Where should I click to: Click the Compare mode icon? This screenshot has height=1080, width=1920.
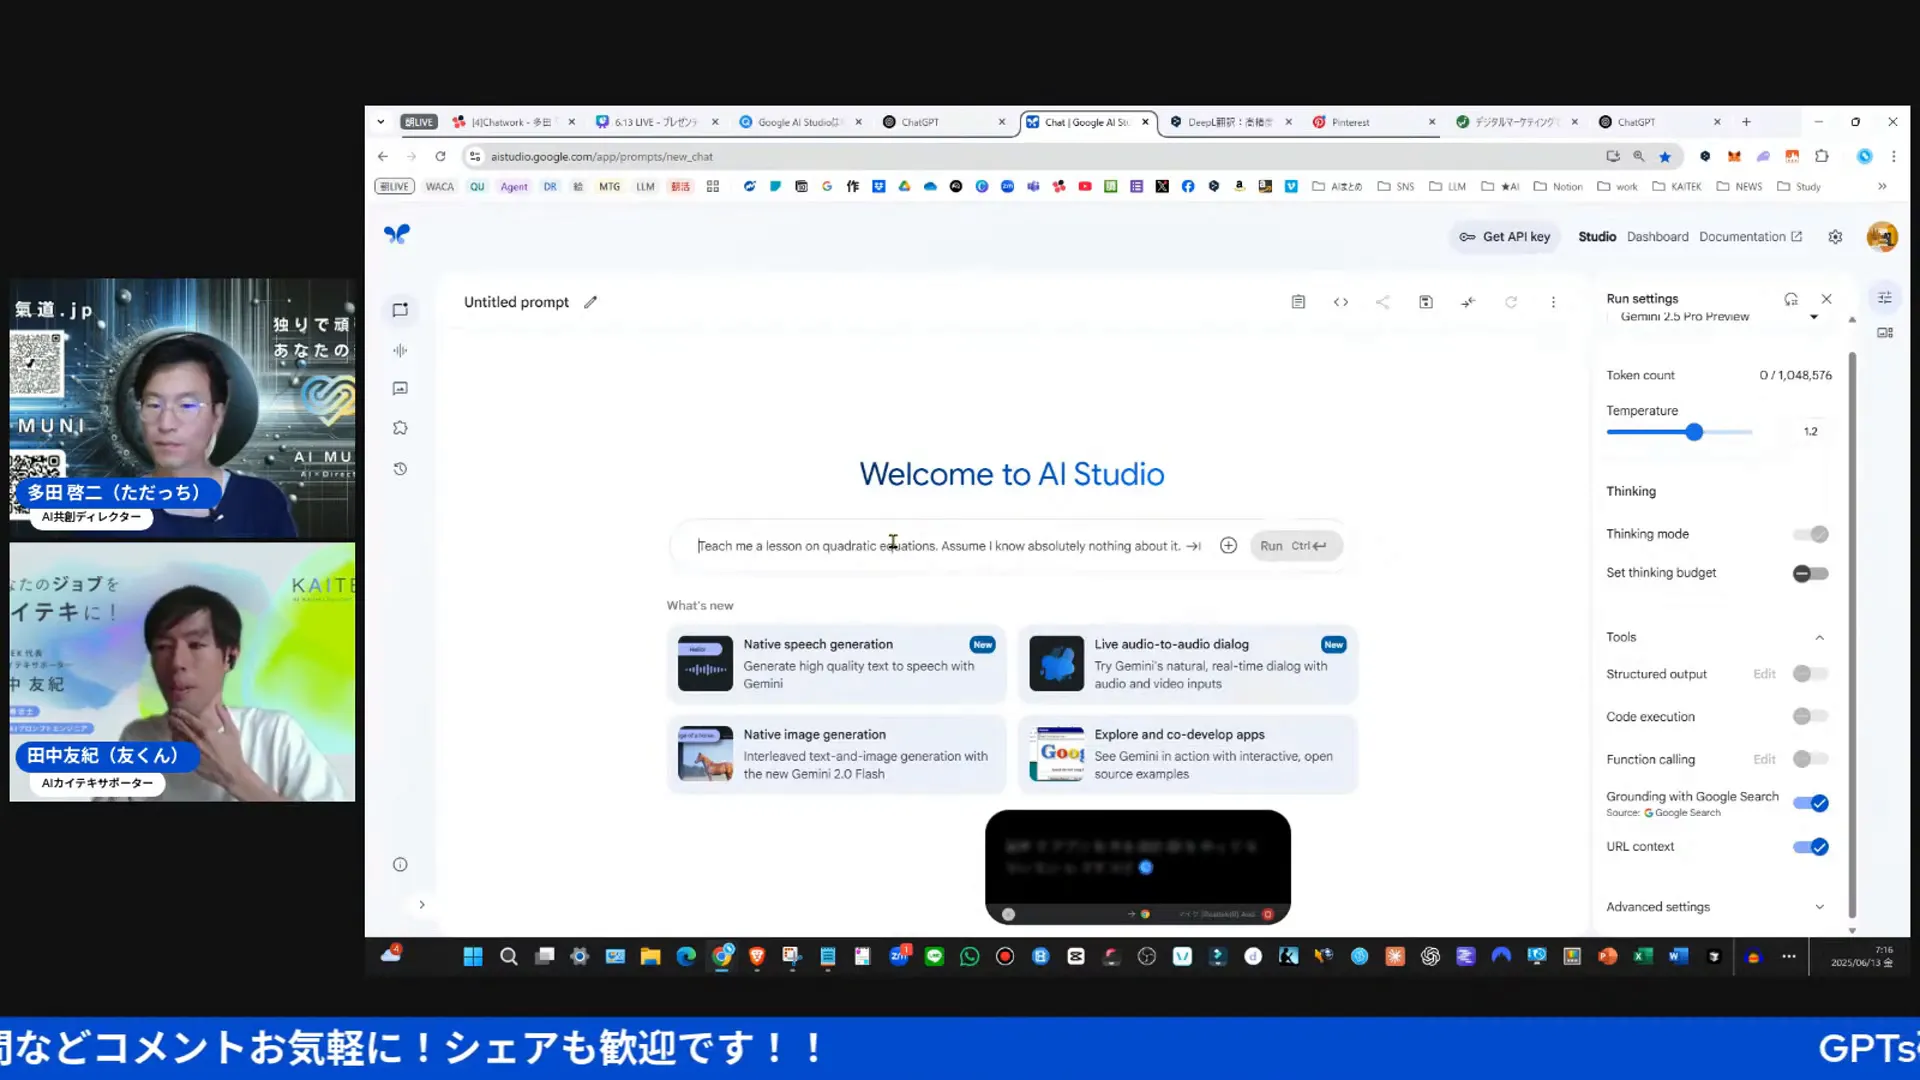[x=1468, y=302]
